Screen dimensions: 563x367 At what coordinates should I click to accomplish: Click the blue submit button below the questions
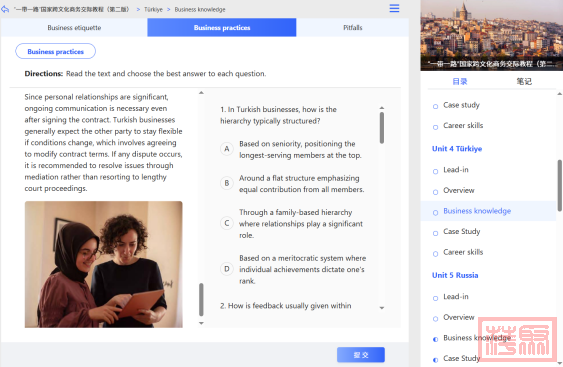[361, 355]
